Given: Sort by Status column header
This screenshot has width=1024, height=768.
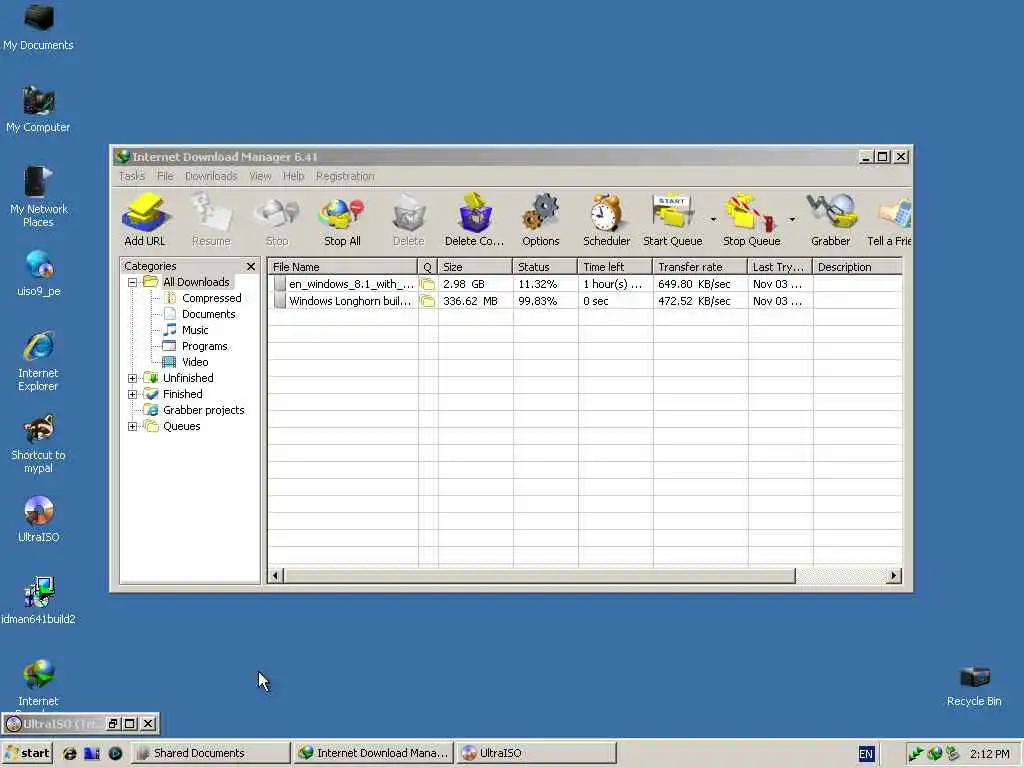Looking at the screenshot, I should point(545,266).
